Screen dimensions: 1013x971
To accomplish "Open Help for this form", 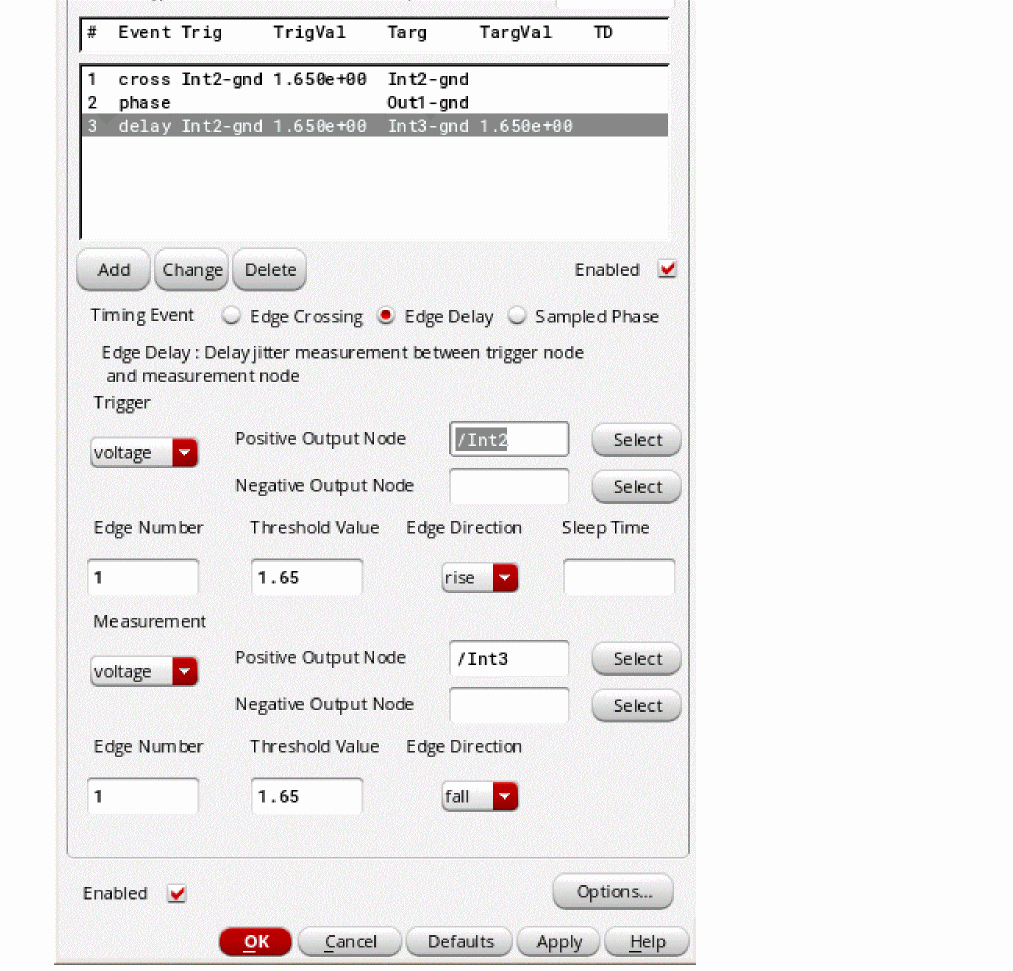I will click(x=647, y=941).
